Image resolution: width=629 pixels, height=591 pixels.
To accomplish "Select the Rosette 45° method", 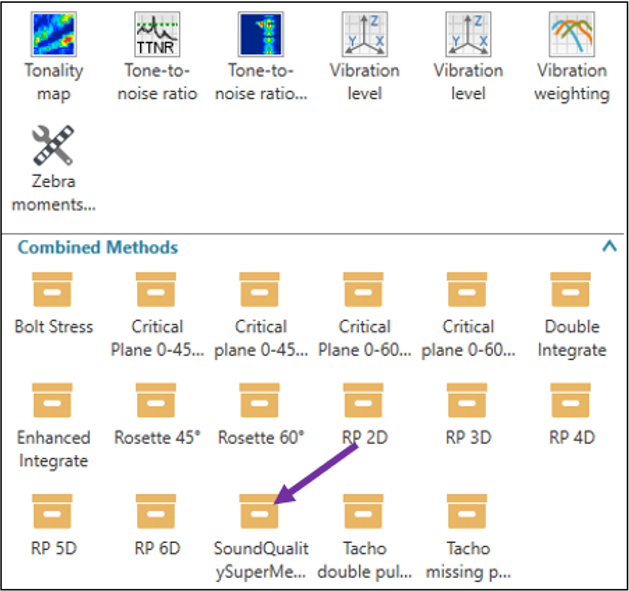I will point(158,401).
